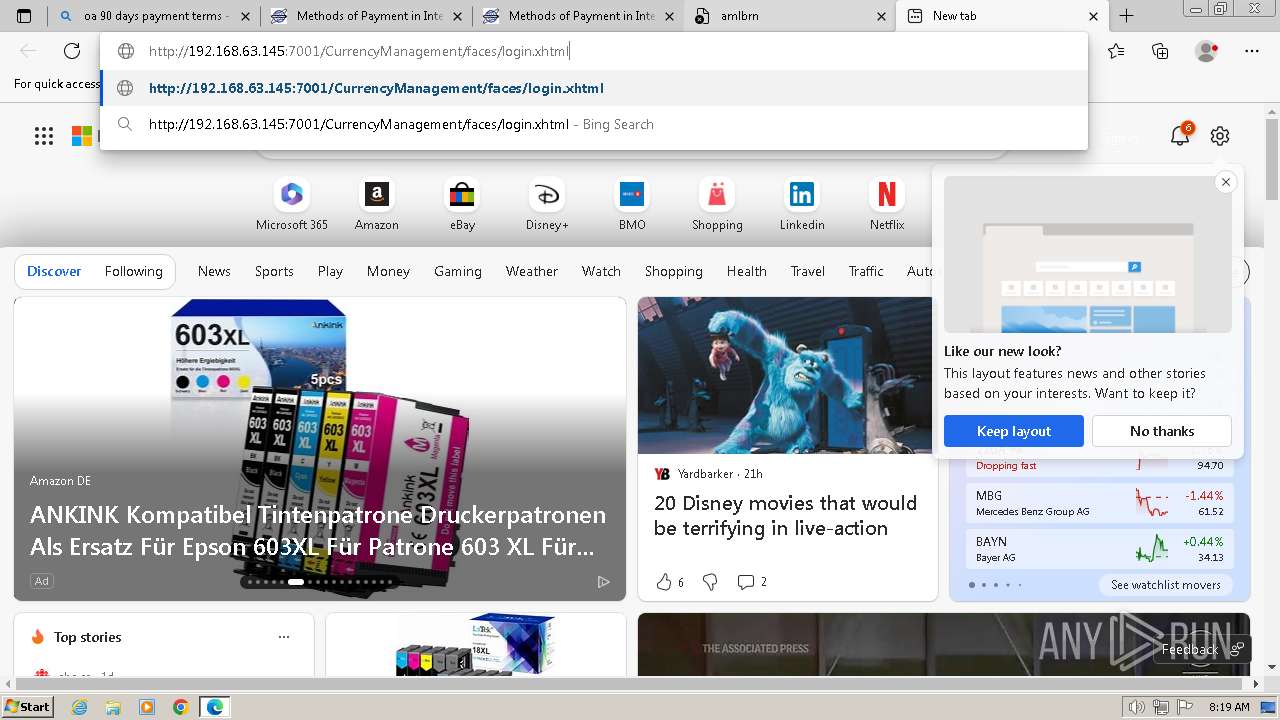Select Following feed tab

coord(133,271)
